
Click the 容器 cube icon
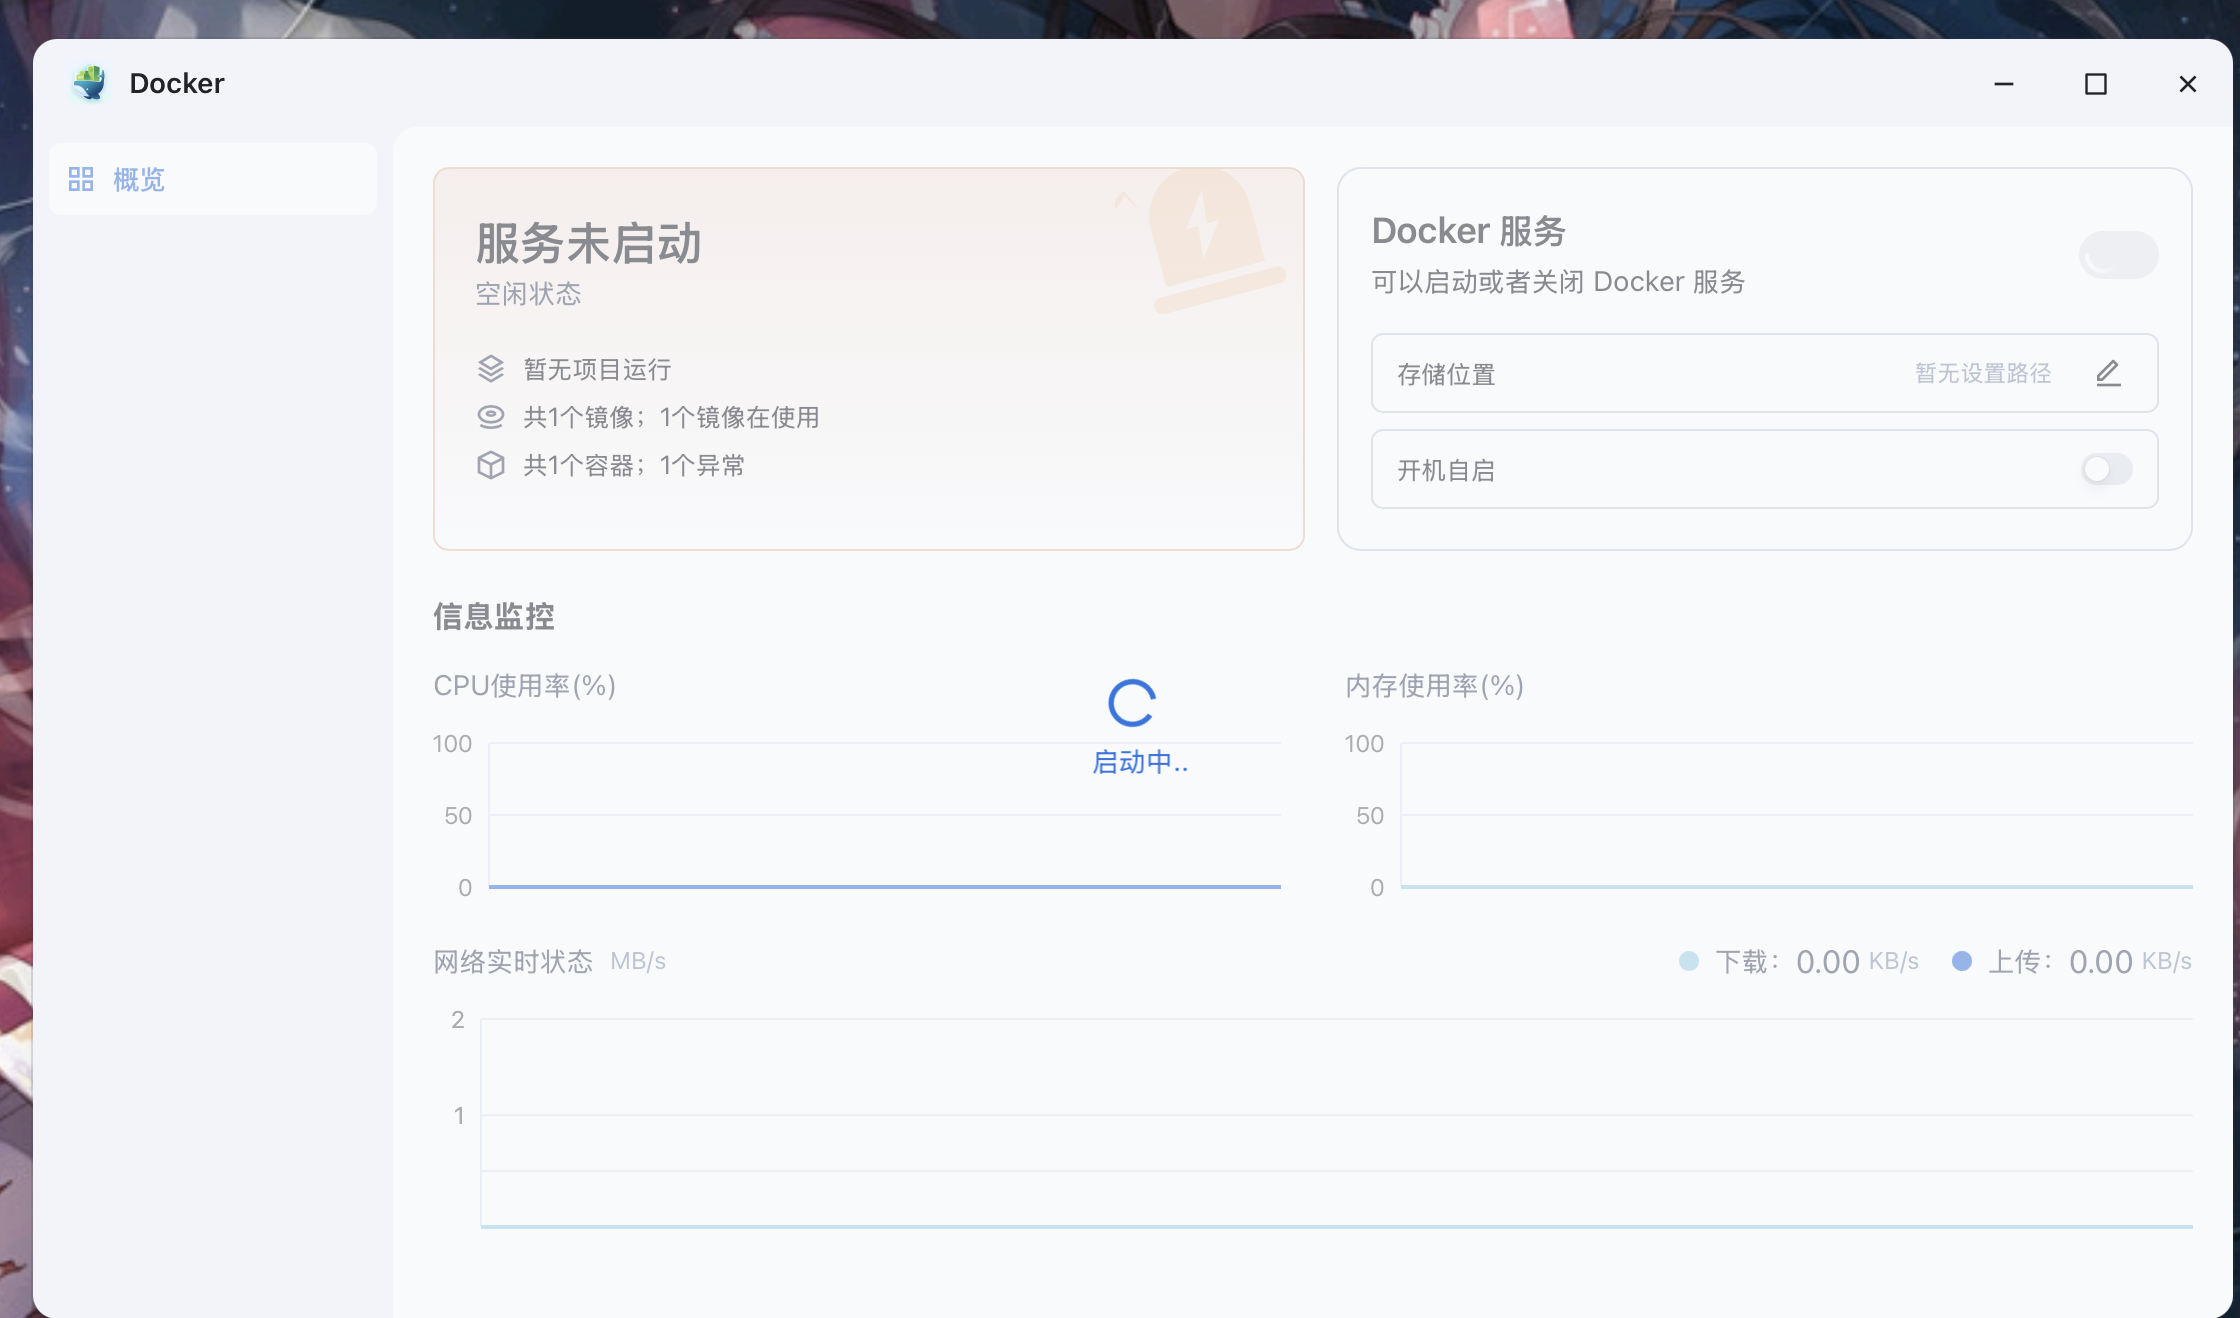(490, 465)
